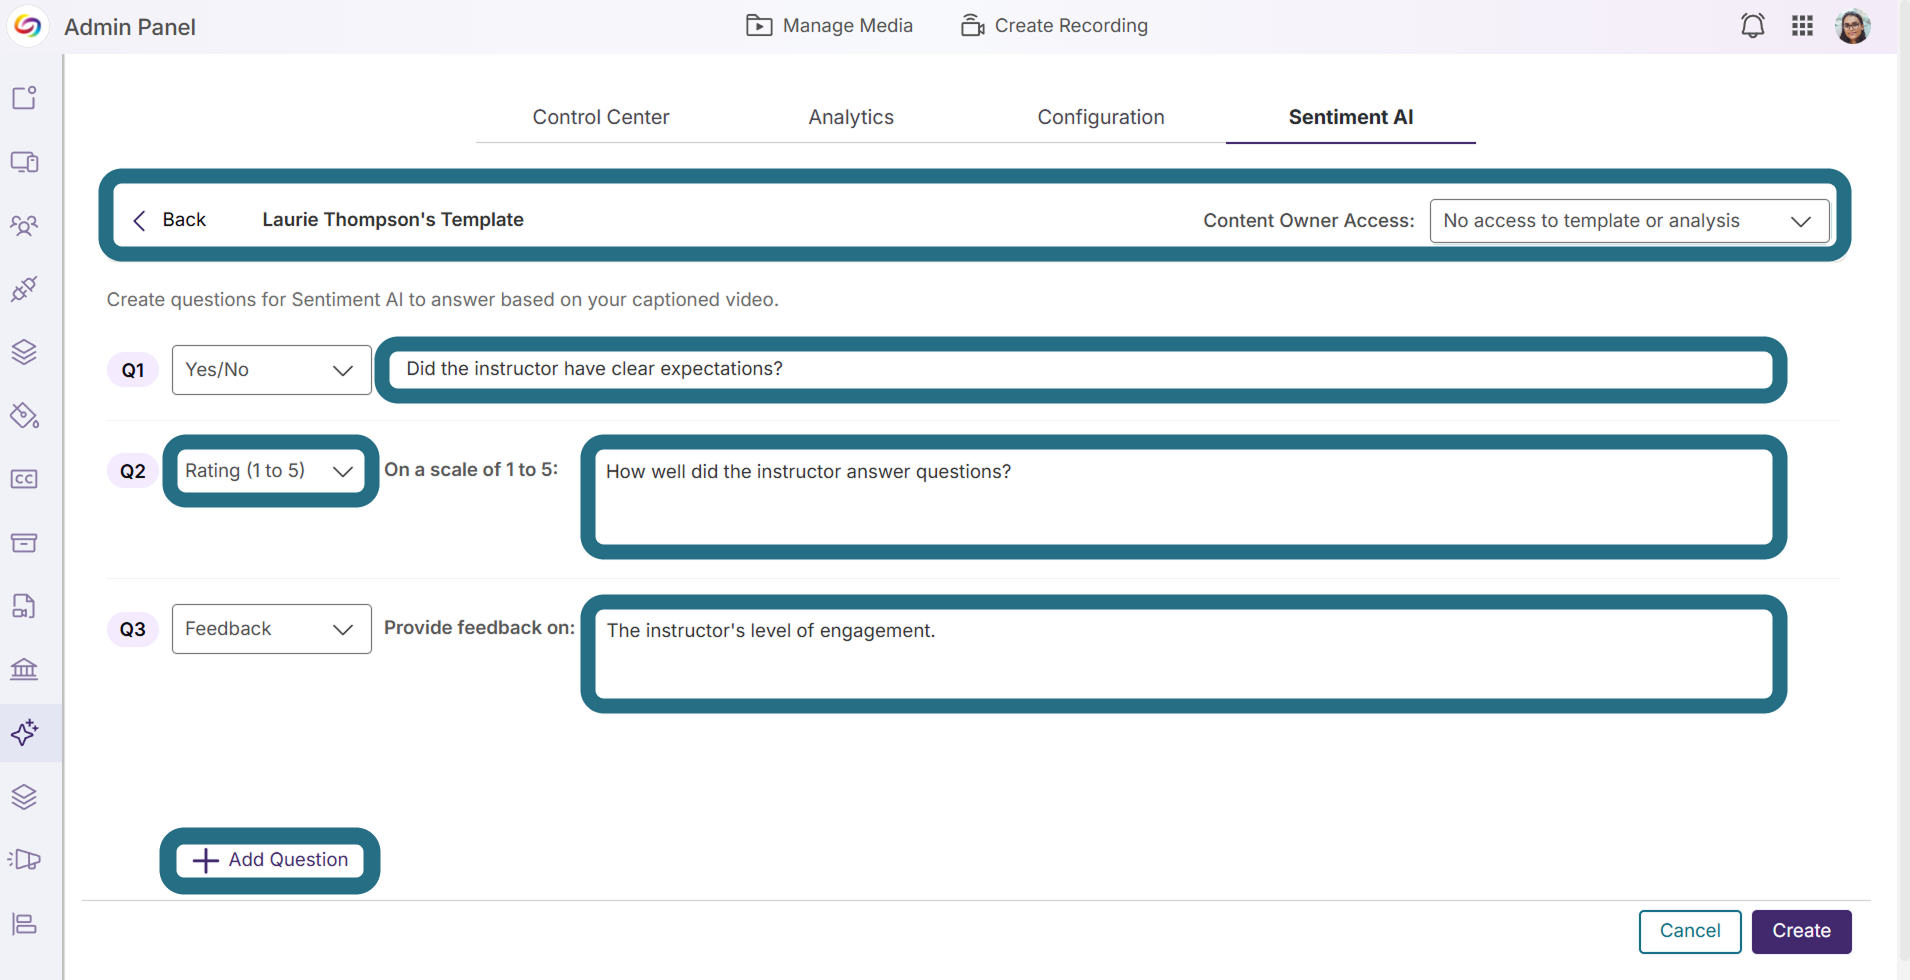Click the Create button
Image resolution: width=1910 pixels, height=980 pixels.
[1801, 931]
